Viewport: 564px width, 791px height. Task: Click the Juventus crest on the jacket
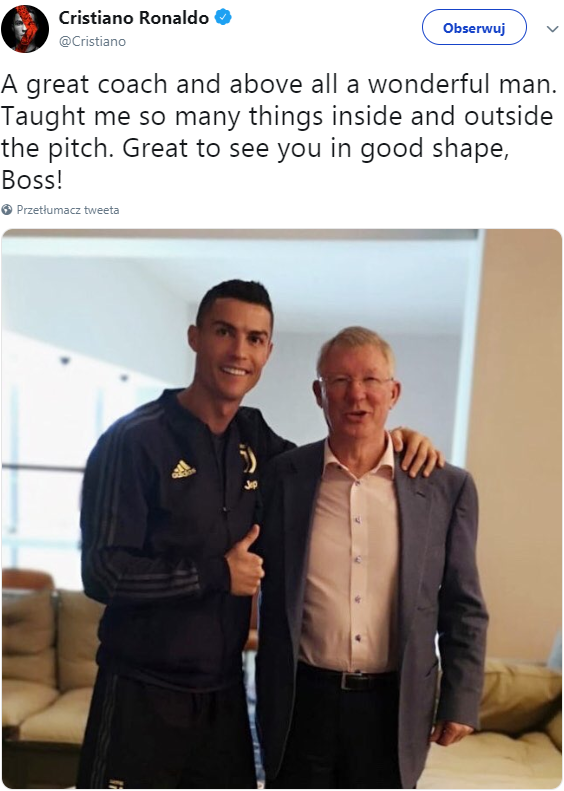pos(248,458)
